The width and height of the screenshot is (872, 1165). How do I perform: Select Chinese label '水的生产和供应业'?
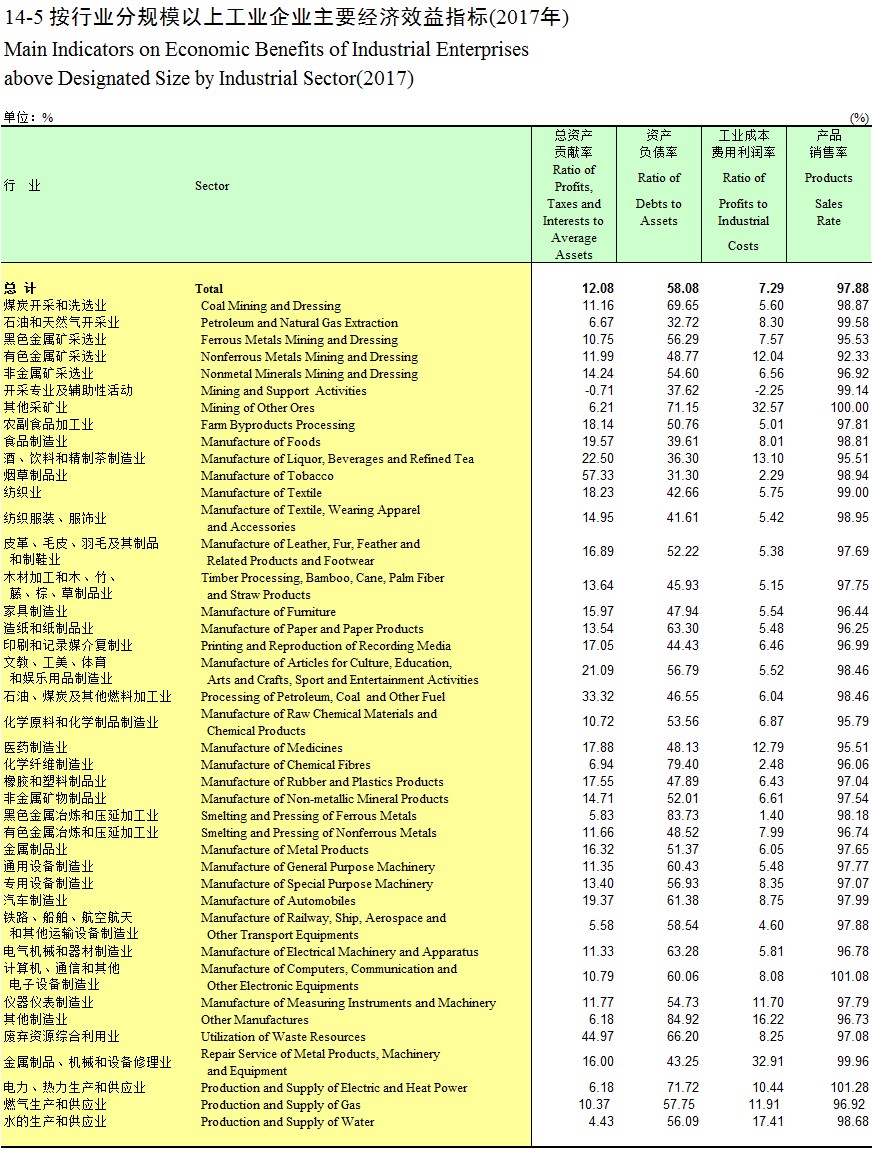click(x=55, y=1122)
